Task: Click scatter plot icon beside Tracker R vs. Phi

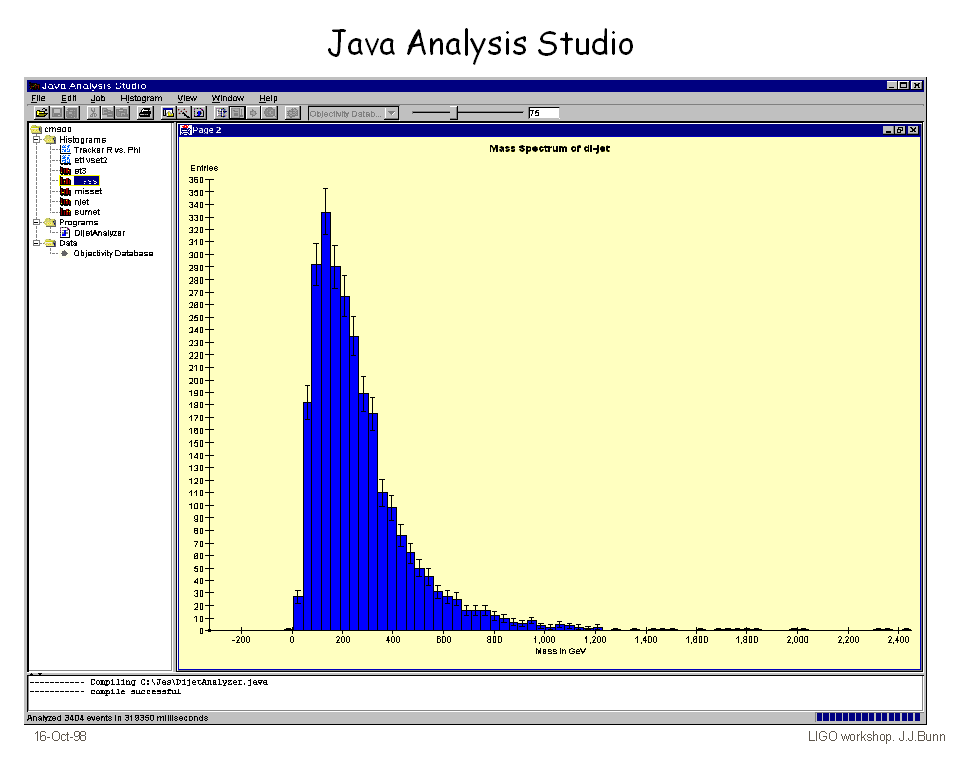Action: pos(66,150)
